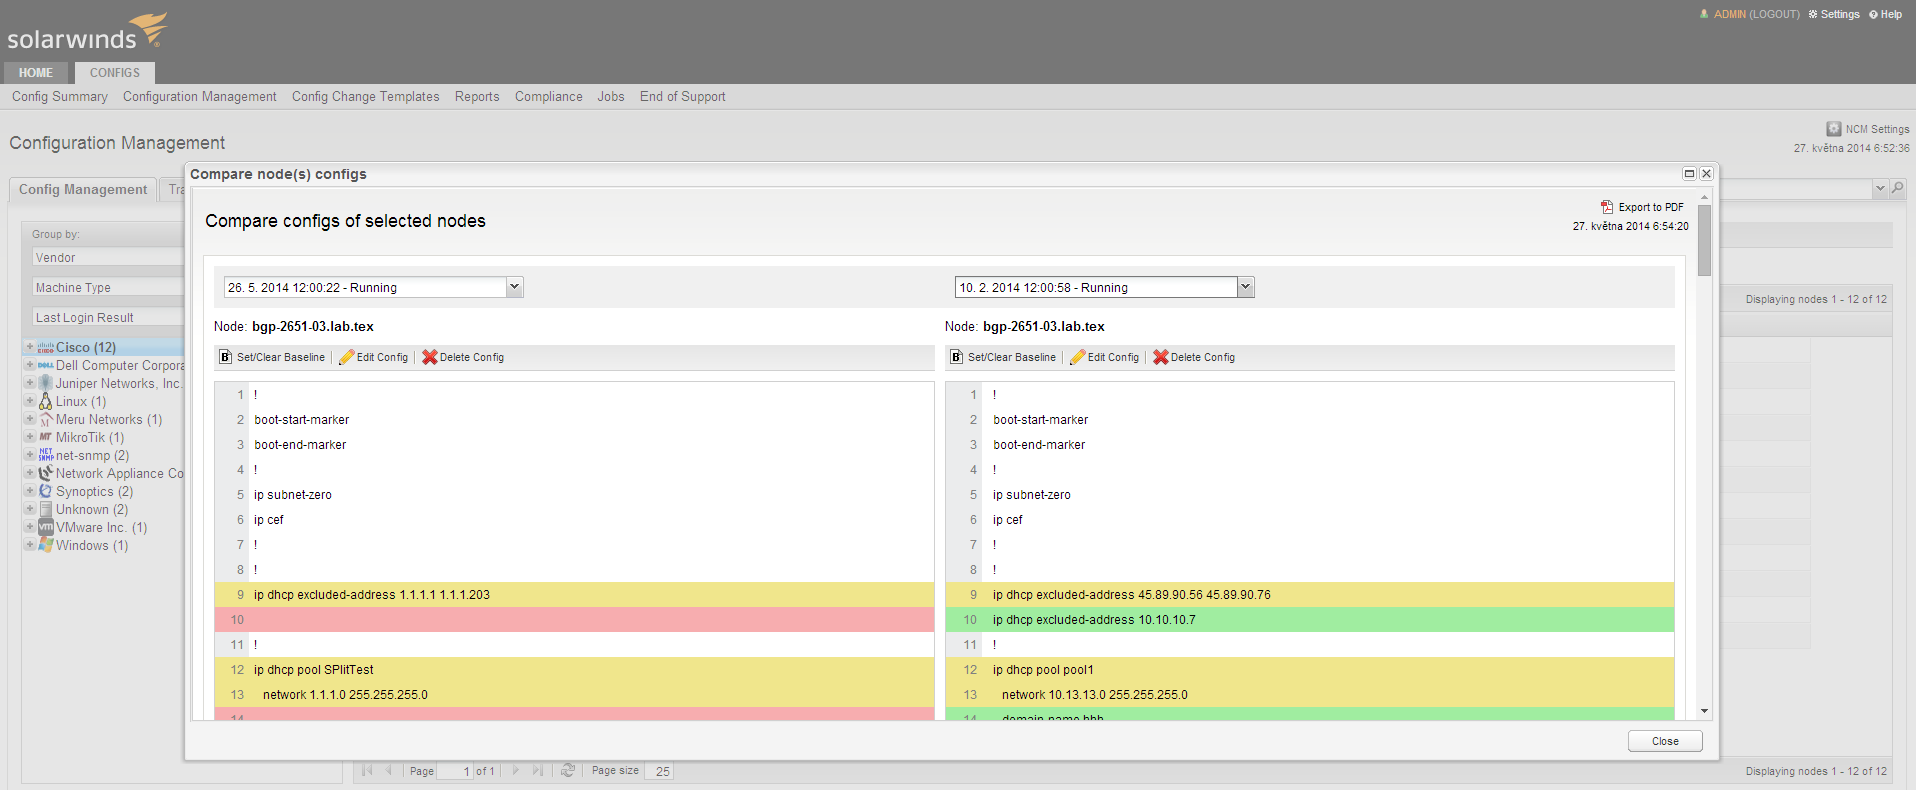
Task: Click the dialog vertical scrollbar thumb
Action: click(1704, 240)
